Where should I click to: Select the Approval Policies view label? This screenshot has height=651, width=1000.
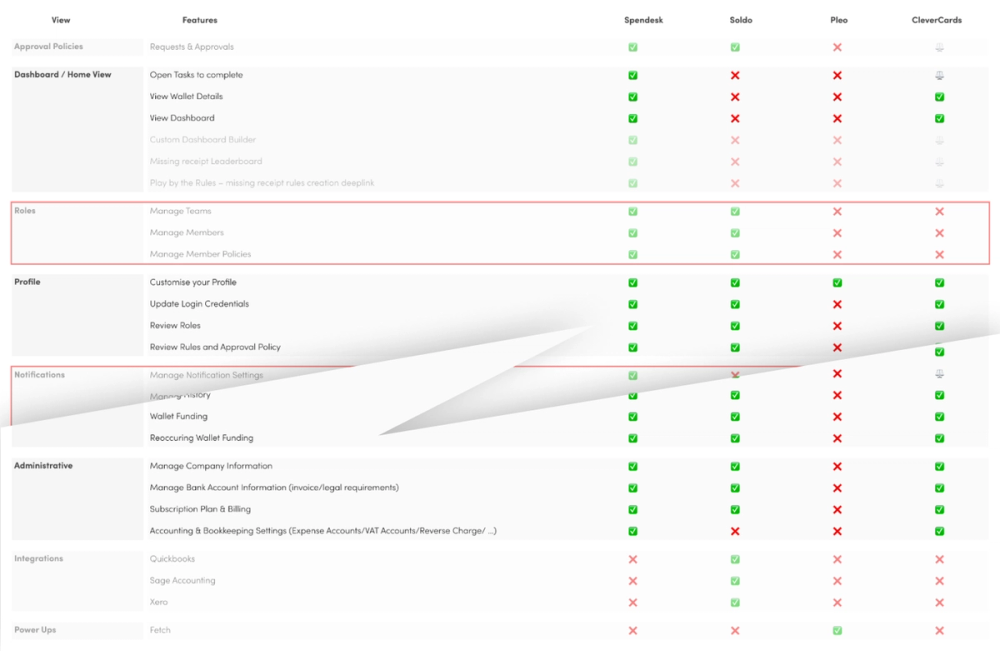pos(48,47)
